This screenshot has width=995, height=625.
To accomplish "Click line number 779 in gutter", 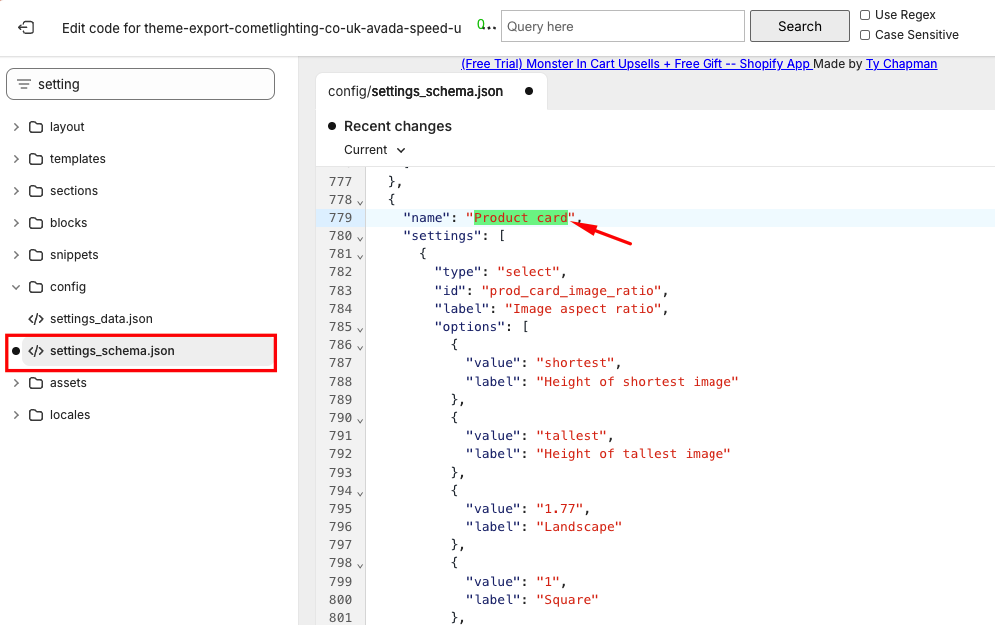I will tap(340, 218).
